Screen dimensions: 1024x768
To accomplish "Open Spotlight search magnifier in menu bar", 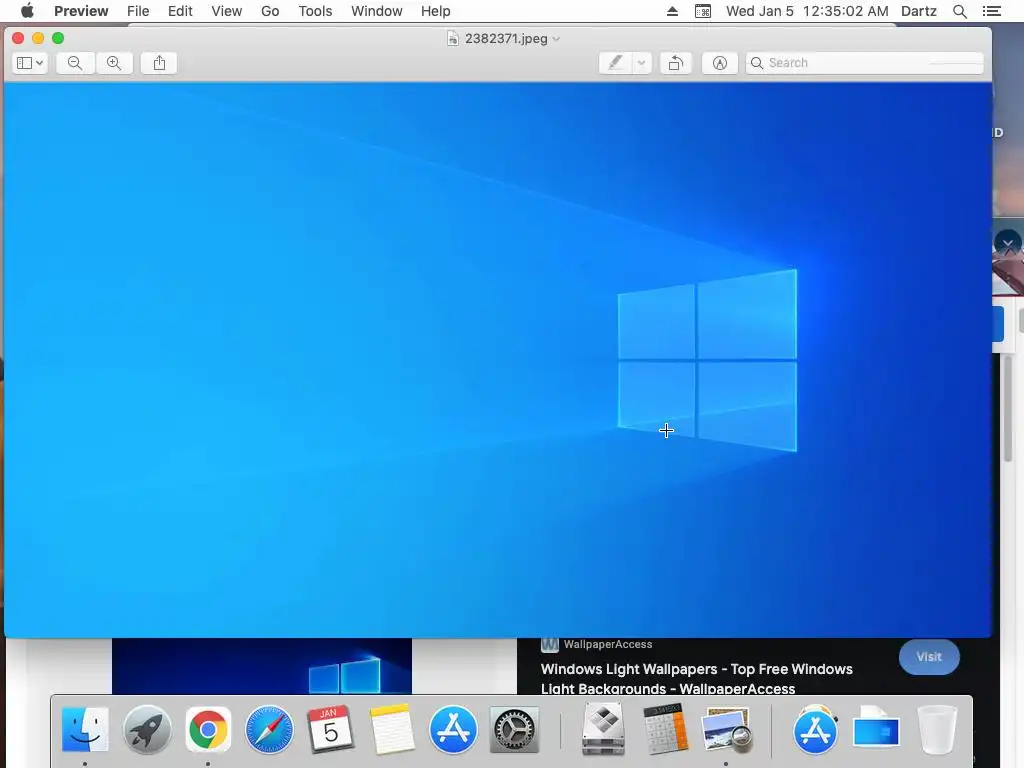I will coord(960,11).
